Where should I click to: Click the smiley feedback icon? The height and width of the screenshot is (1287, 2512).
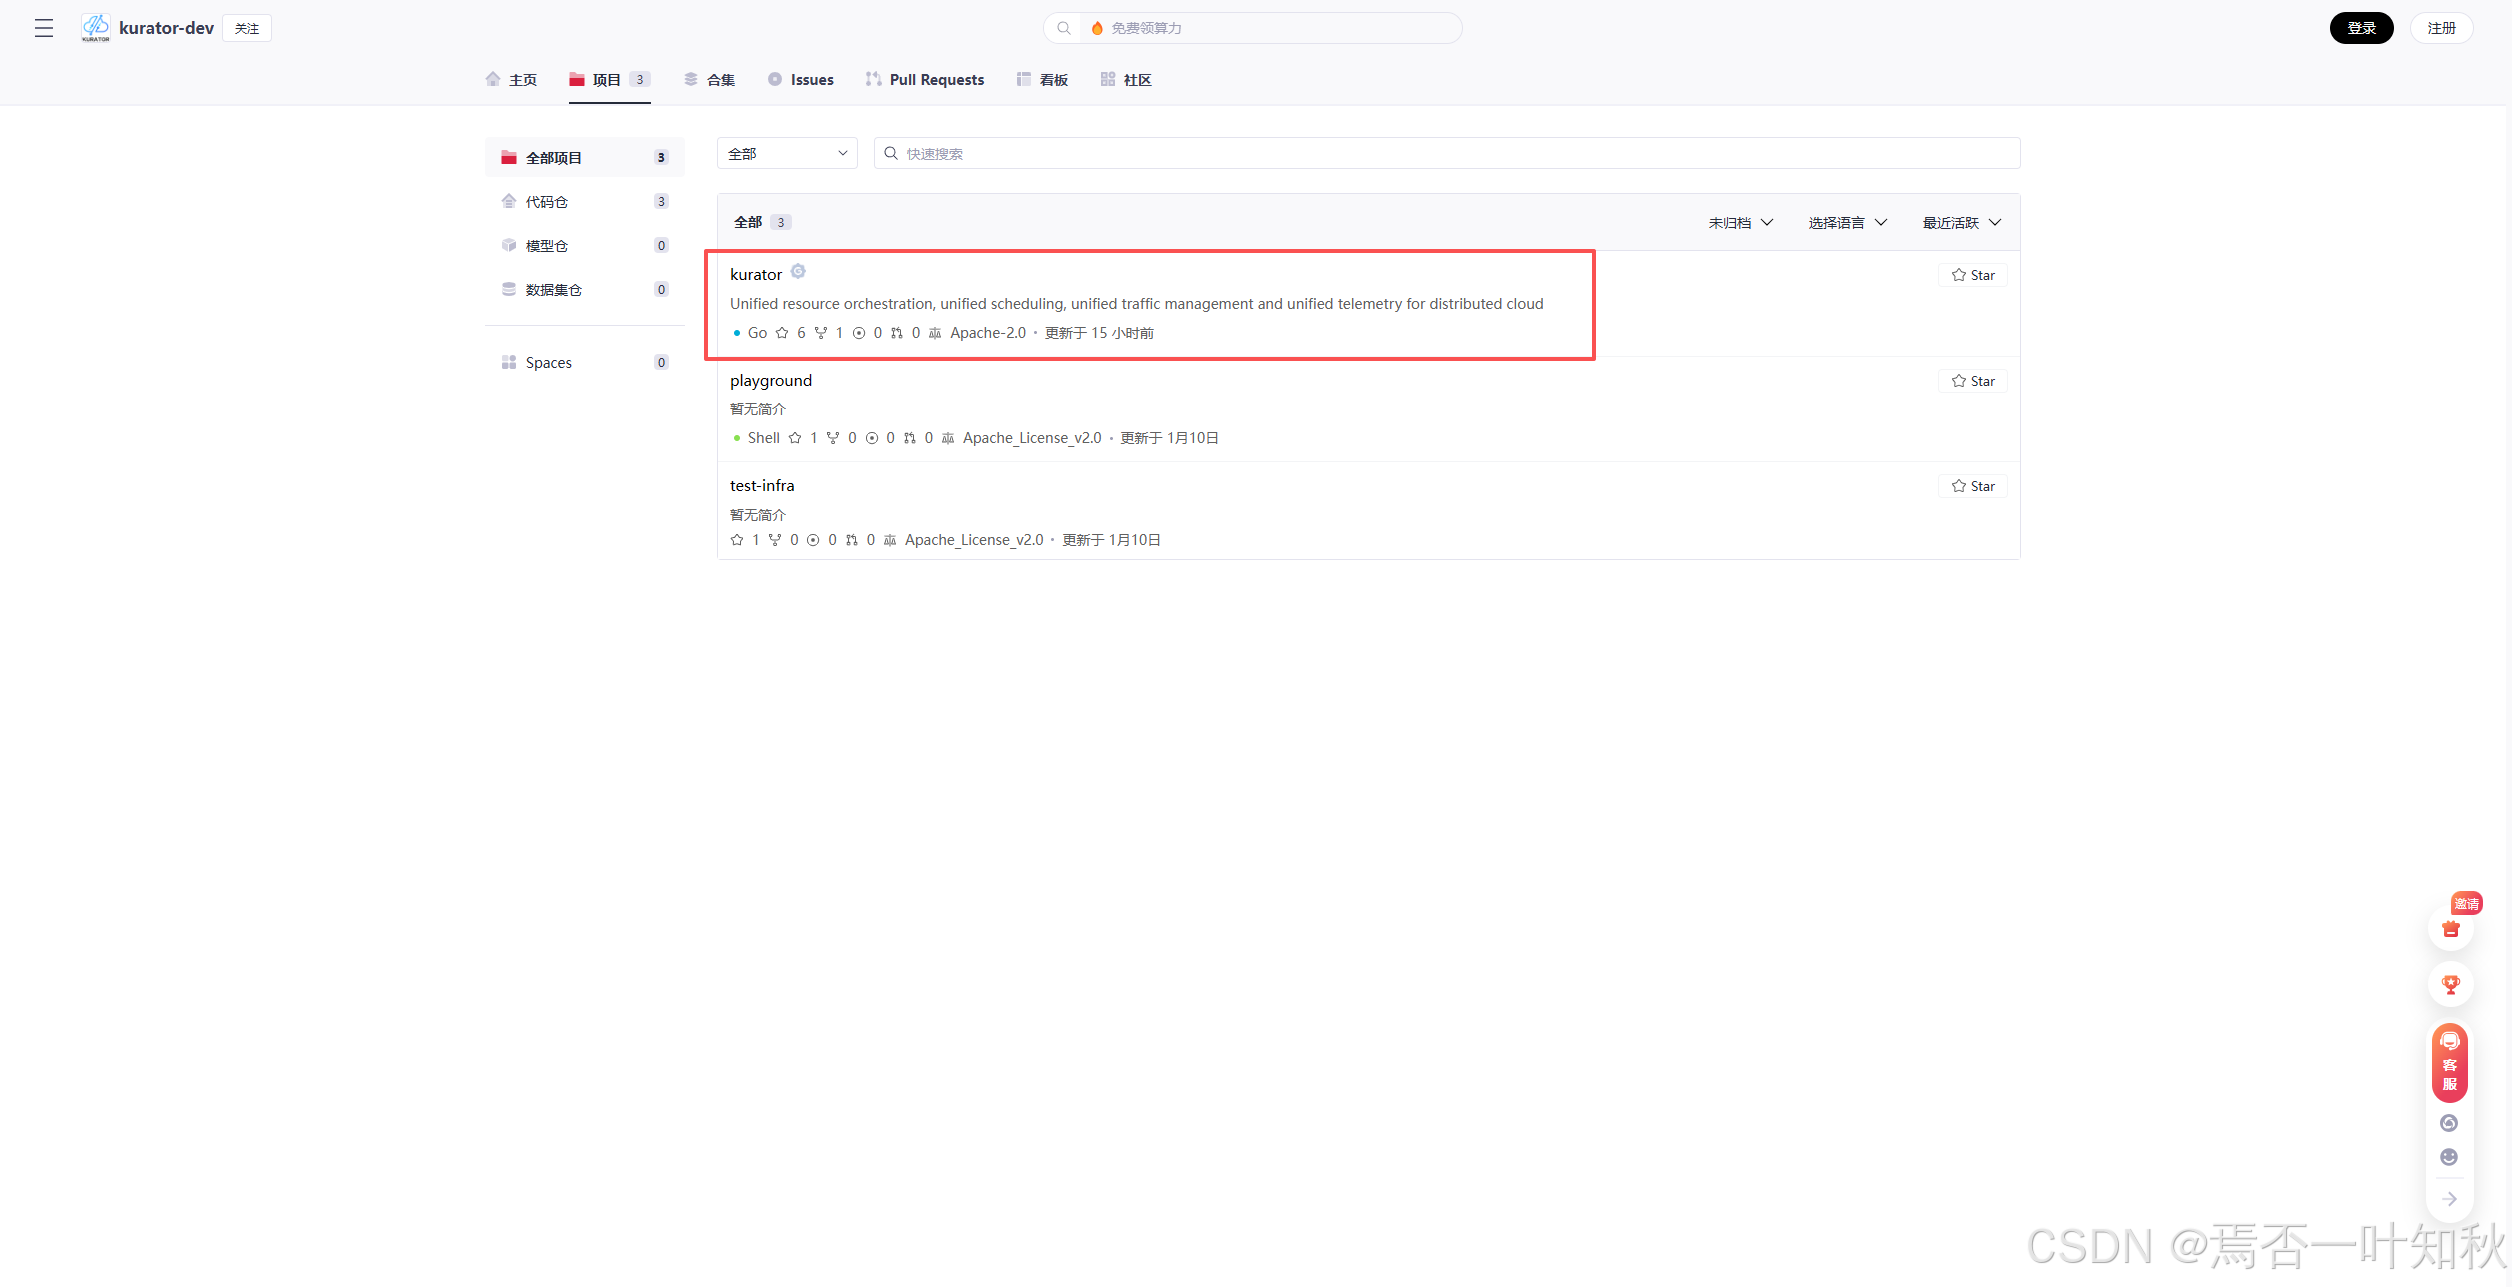(2449, 1157)
